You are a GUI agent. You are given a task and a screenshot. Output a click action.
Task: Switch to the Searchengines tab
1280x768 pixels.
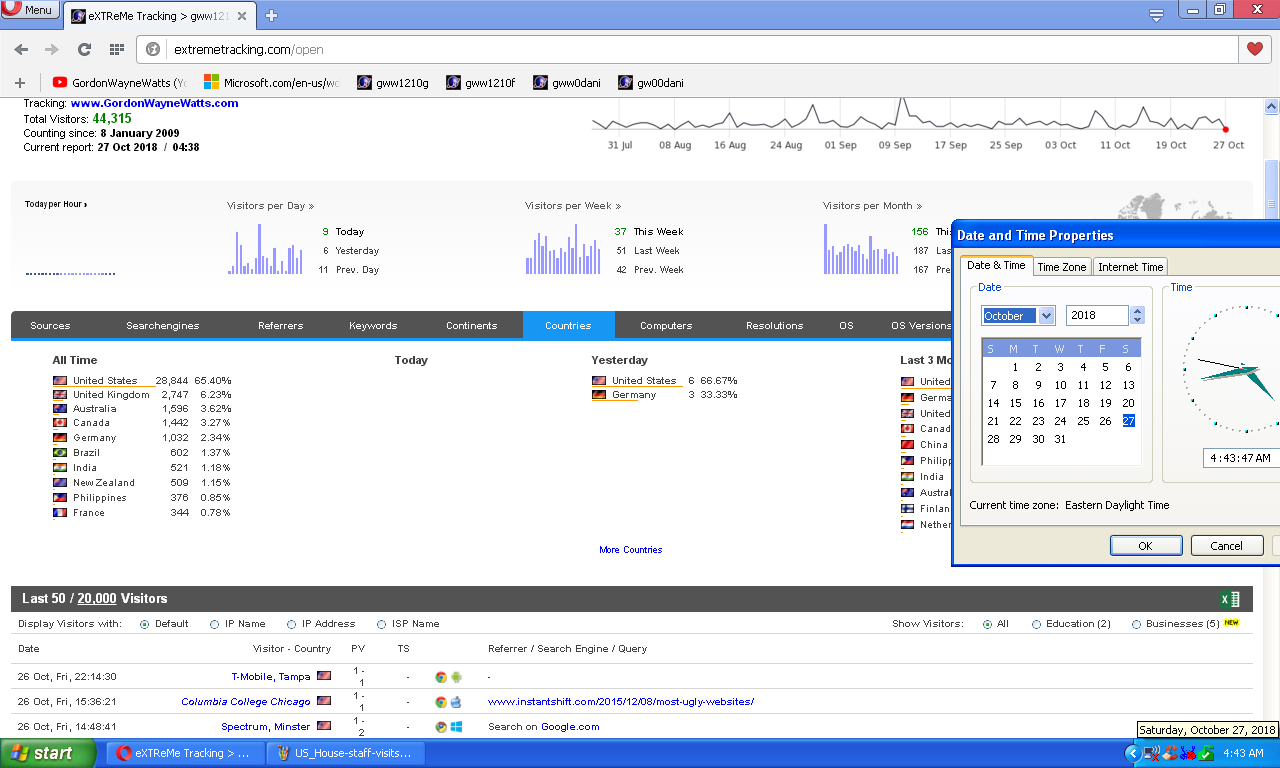coord(163,326)
